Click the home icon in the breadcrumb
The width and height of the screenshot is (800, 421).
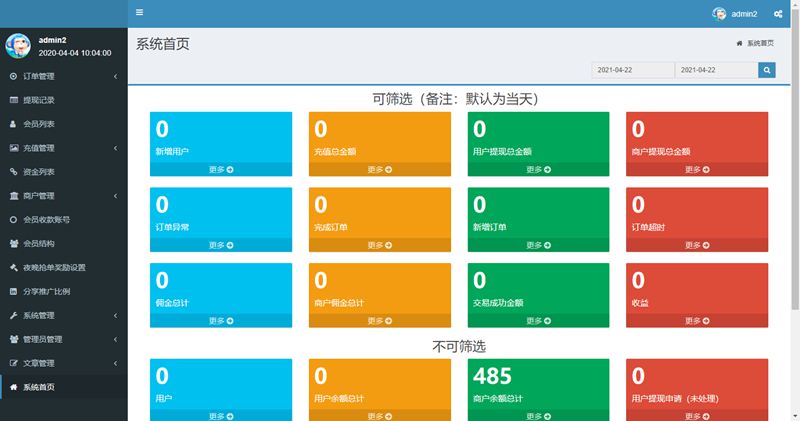(739, 44)
